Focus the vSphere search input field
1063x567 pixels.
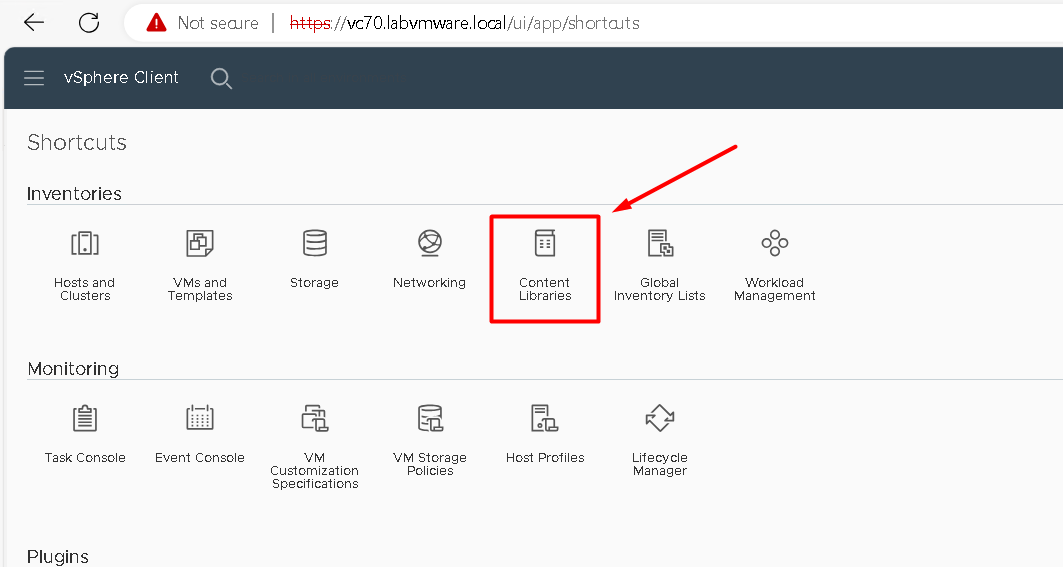click(x=328, y=79)
